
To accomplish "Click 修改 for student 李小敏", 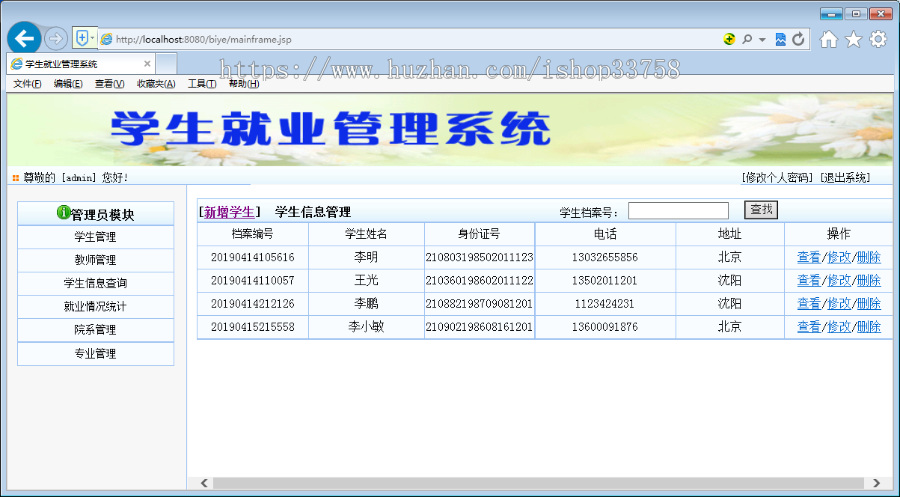I will coord(839,327).
